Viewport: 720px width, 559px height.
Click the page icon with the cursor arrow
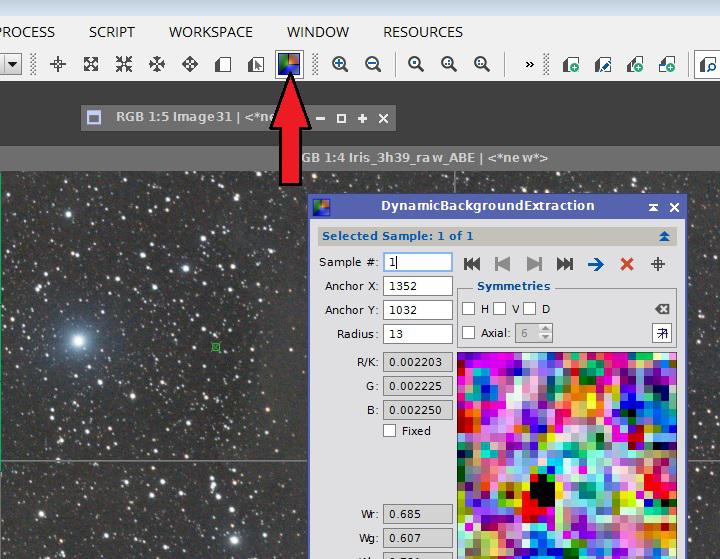[x=256, y=64]
